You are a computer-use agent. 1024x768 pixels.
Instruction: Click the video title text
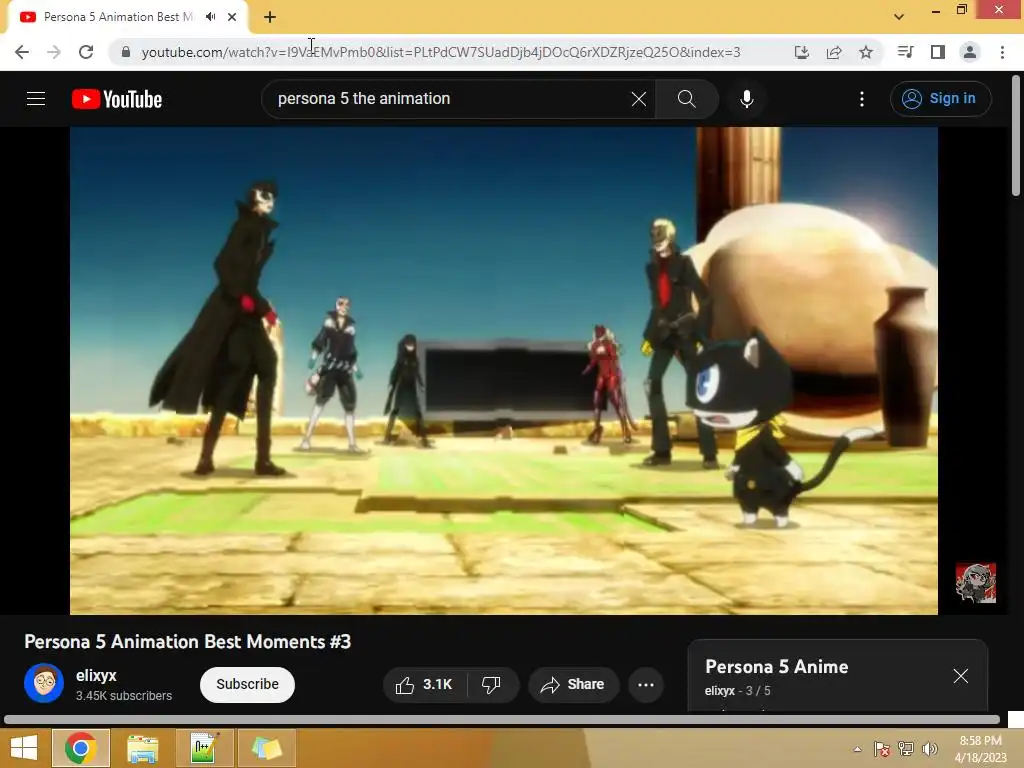point(187,642)
